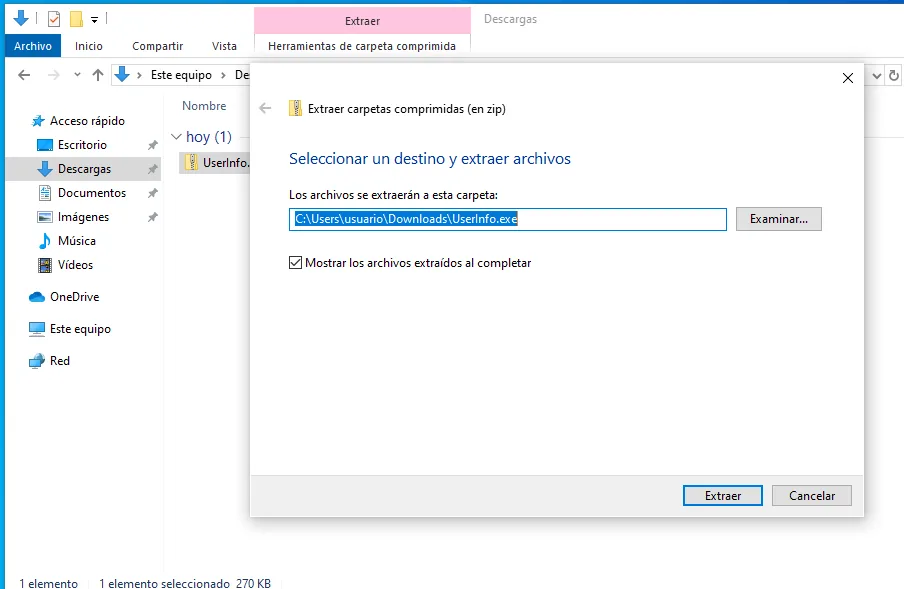Switch to the Inicio ribbon tab
The width and height of the screenshot is (904, 589).
click(x=89, y=46)
